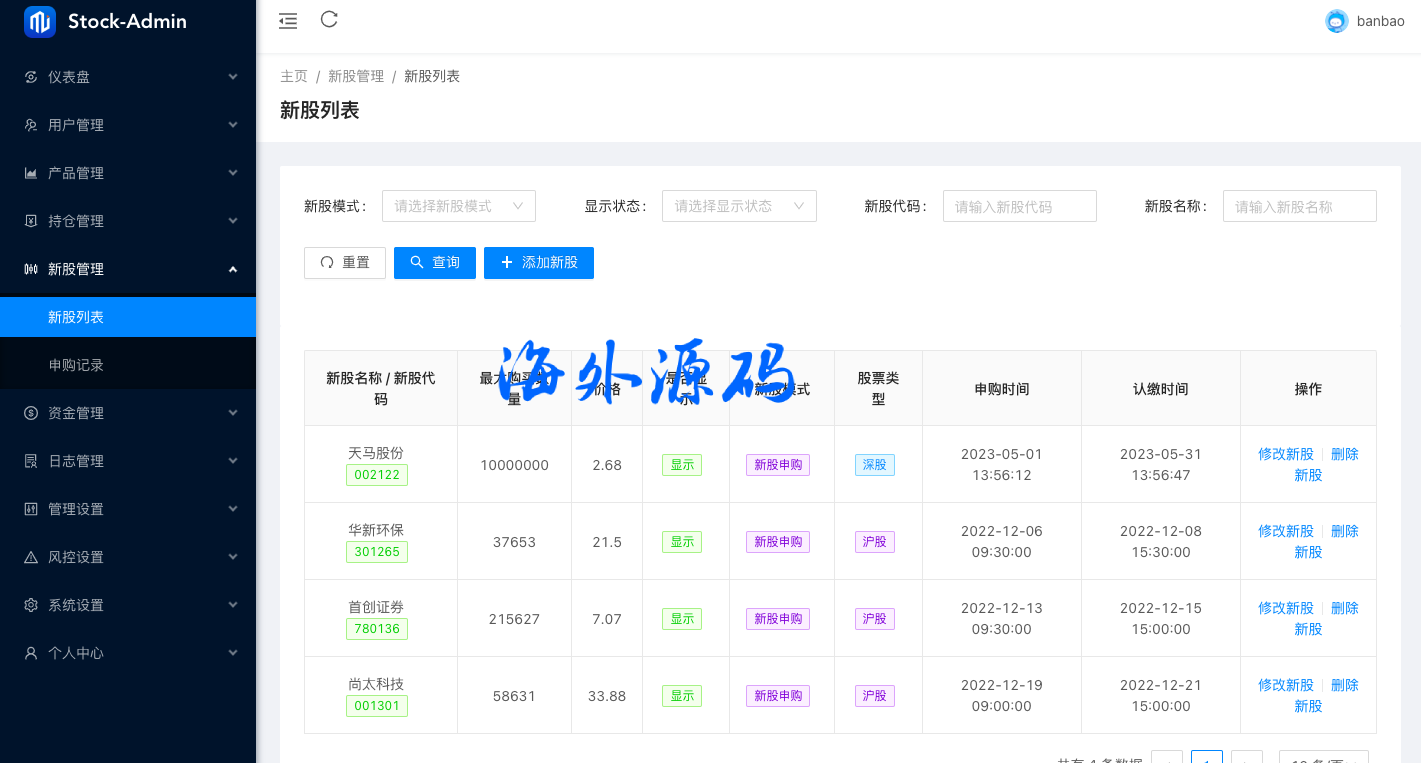Focus the 新股代码 input field
Image resolution: width=1421 pixels, height=763 pixels.
click(x=1019, y=206)
